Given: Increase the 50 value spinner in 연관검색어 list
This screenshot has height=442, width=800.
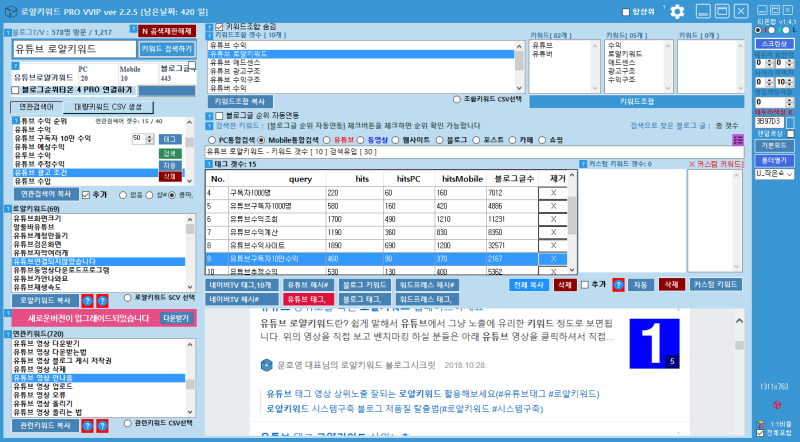Looking at the screenshot, I should tap(149, 136).
